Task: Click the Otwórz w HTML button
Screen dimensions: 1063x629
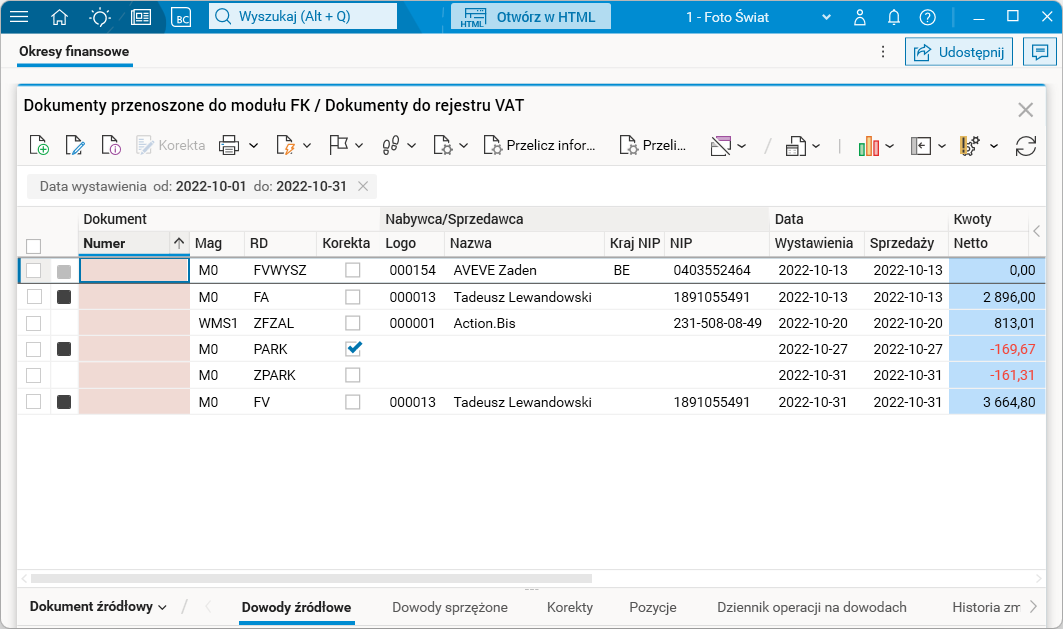Action: (x=531, y=17)
